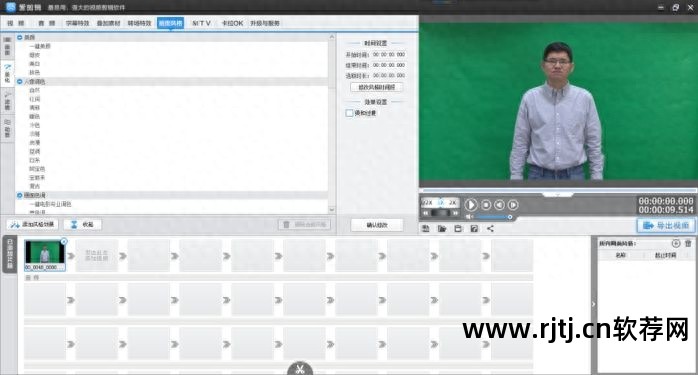This screenshot has height=375, width=698.
Task: Click the new project icon below the preview
Action: tap(426, 228)
